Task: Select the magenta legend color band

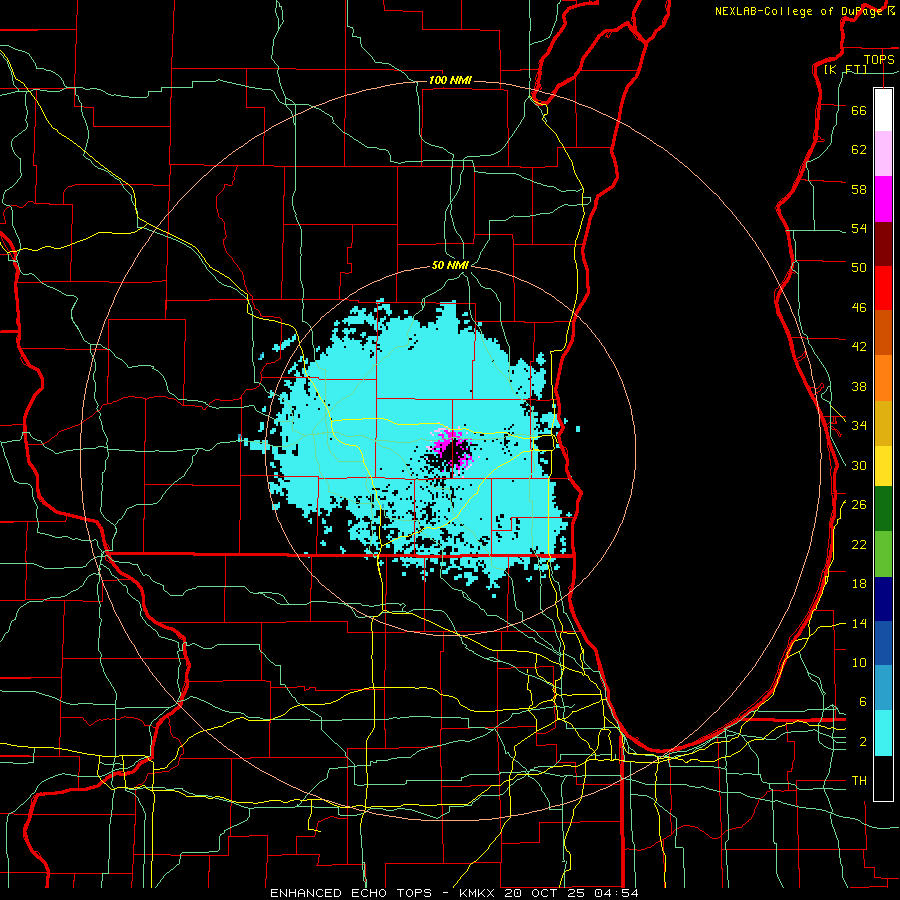Action: pyautogui.click(x=883, y=199)
